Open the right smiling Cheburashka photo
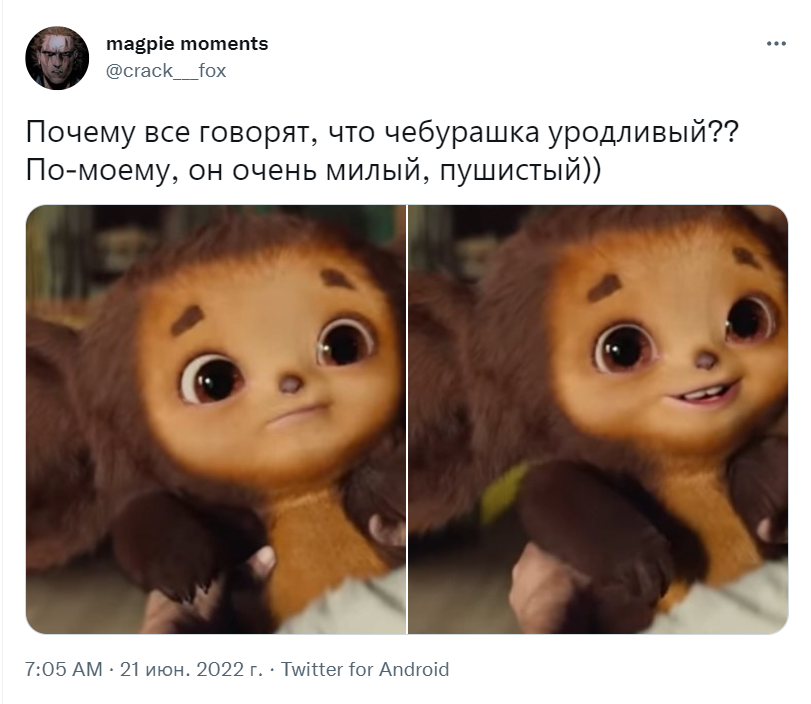 (598, 420)
